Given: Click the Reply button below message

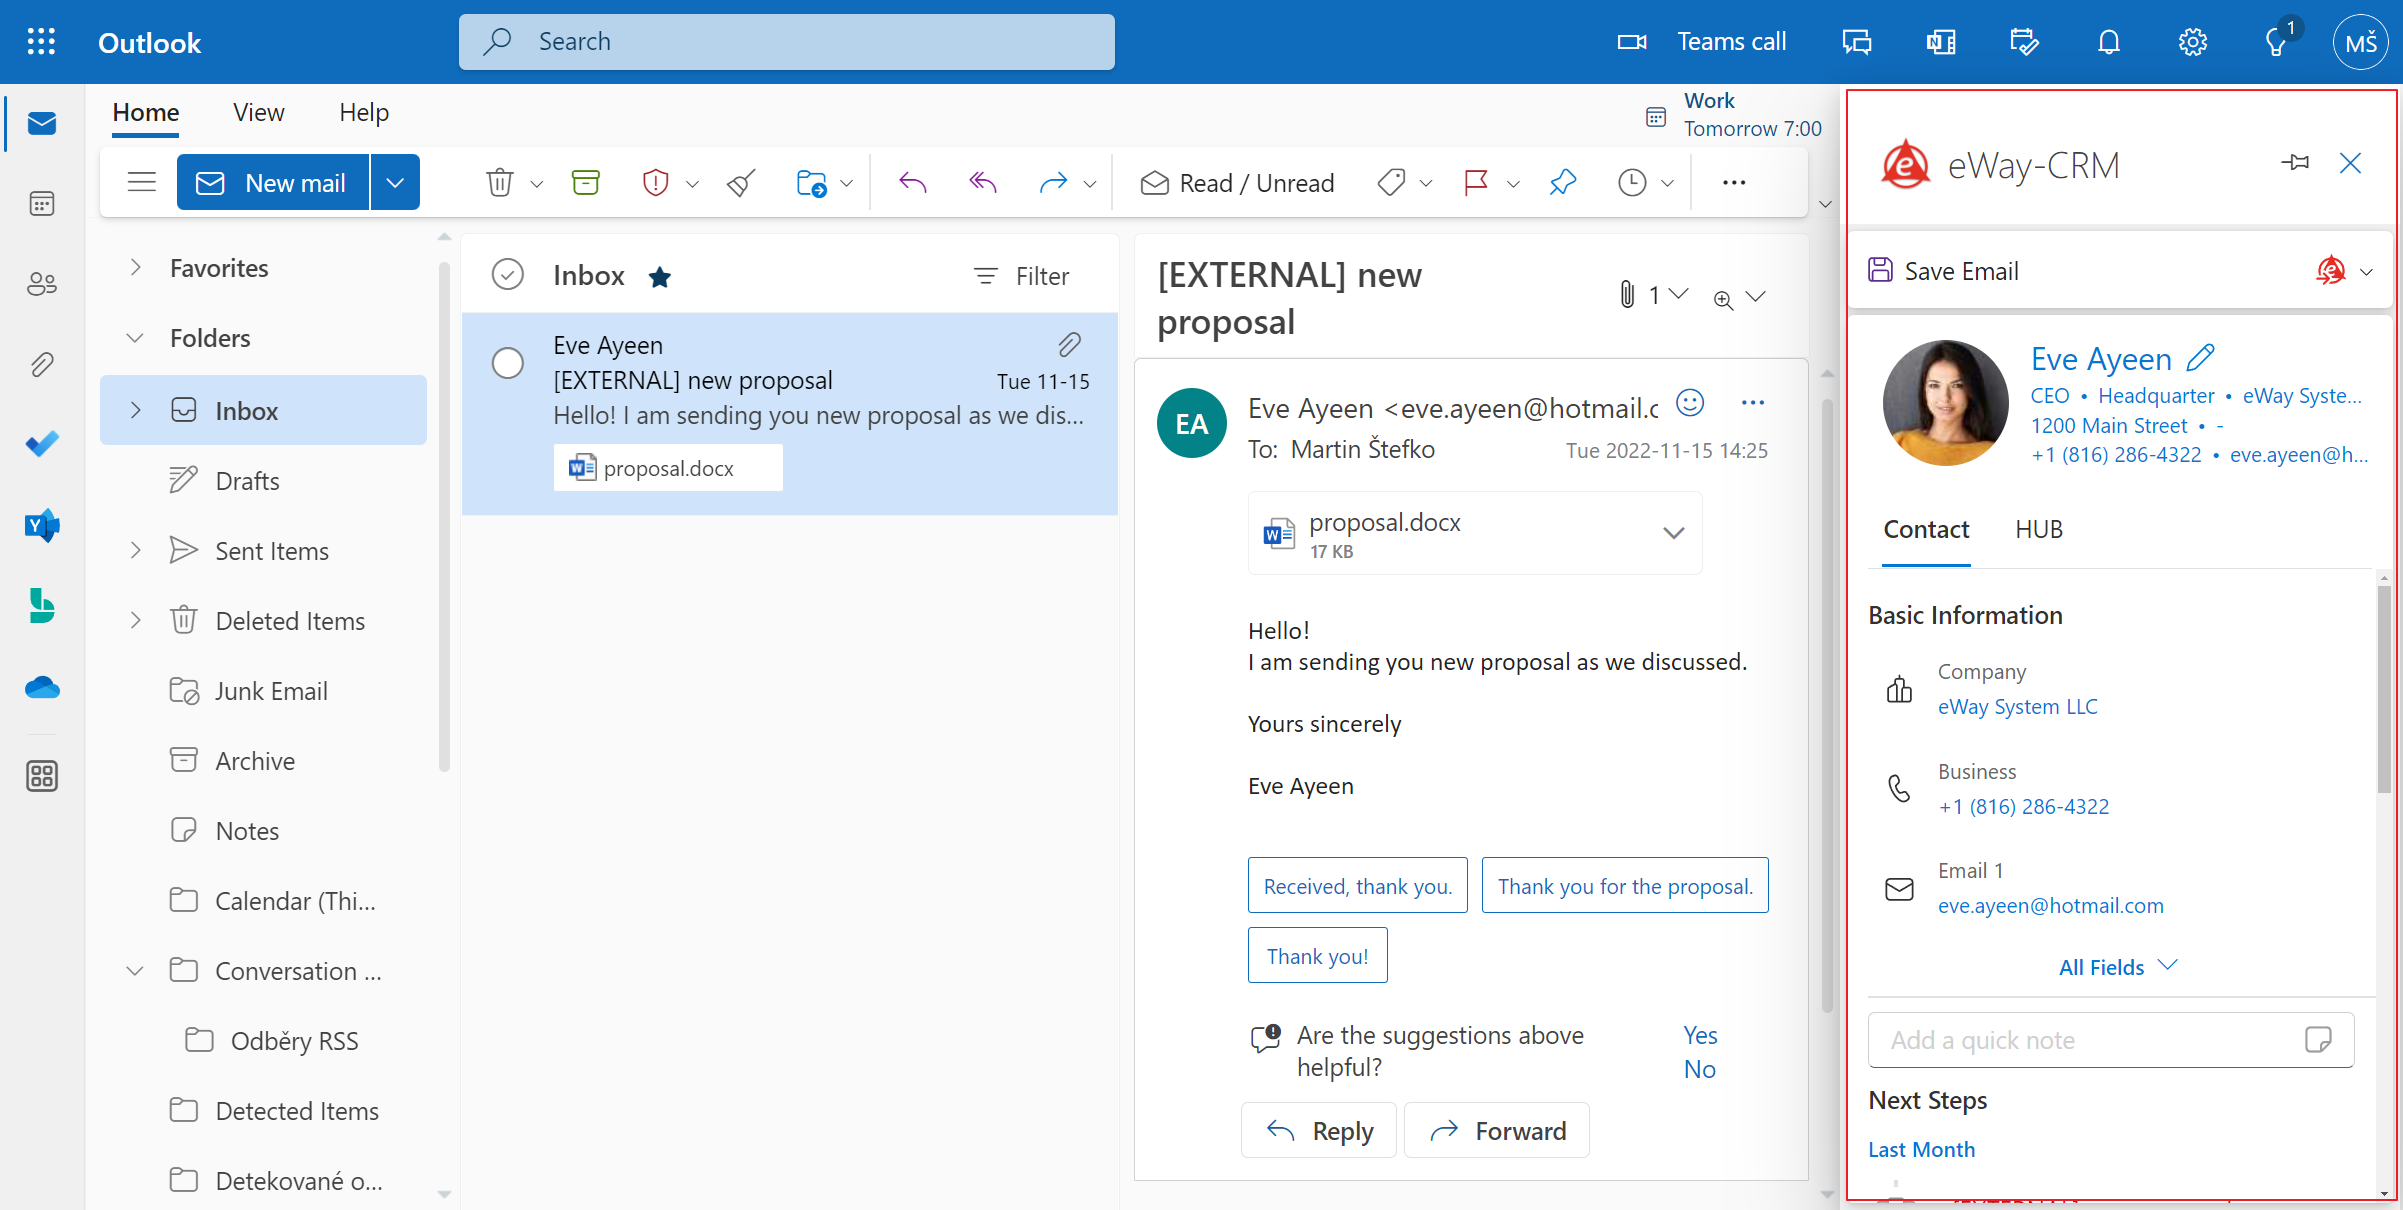Looking at the screenshot, I should [x=1318, y=1130].
